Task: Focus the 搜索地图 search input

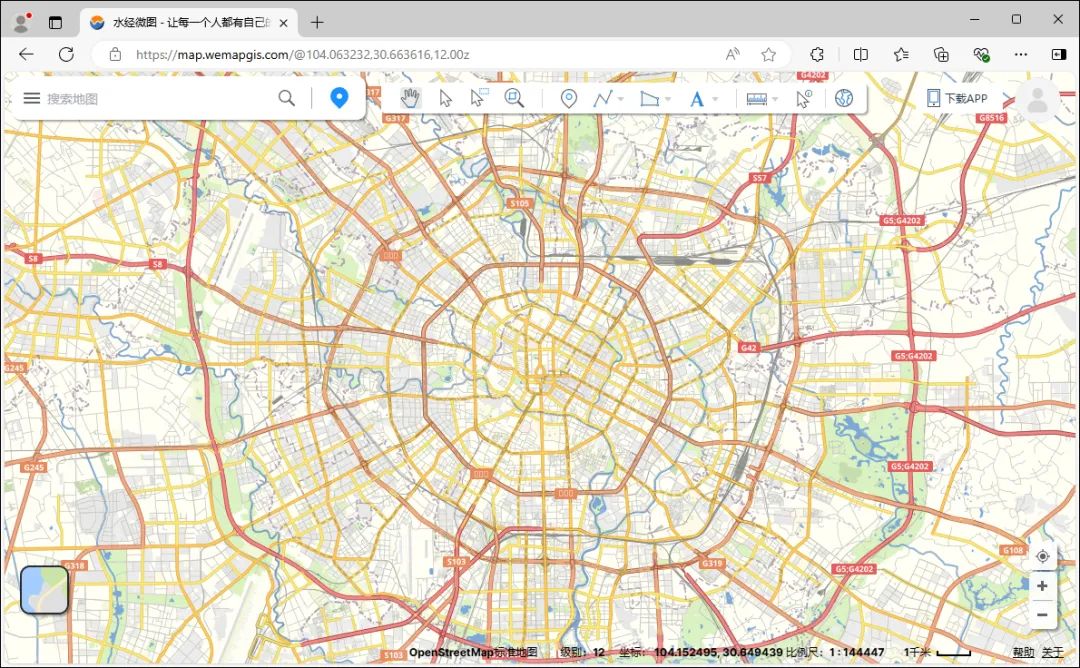Action: (x=158, y=98)
